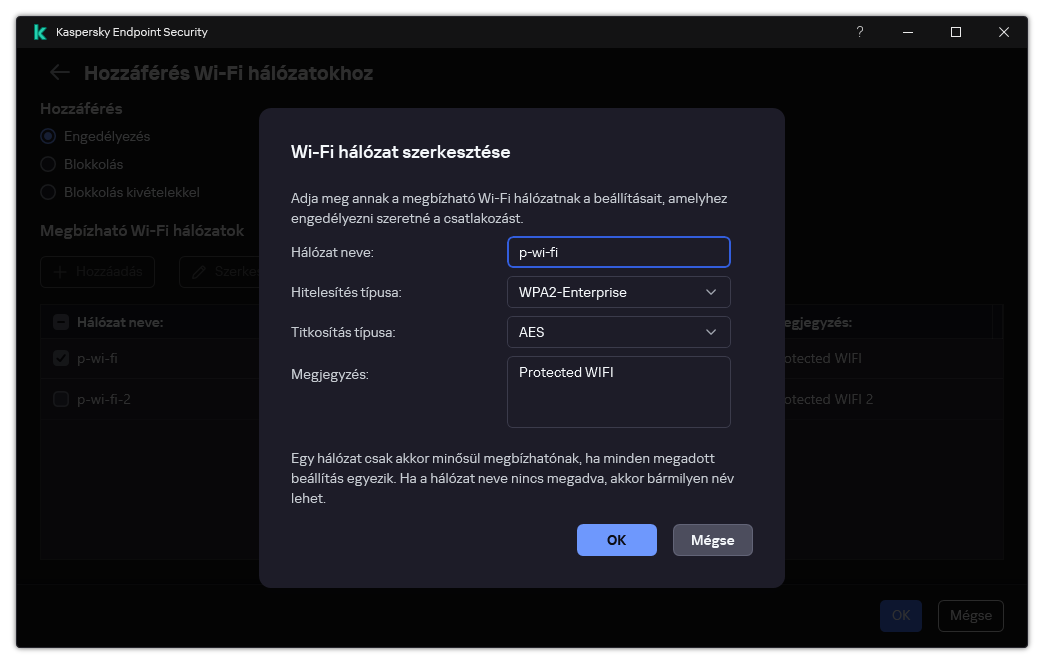Click the back arrow to return
1044x664 pixels.
coord(59,72)
